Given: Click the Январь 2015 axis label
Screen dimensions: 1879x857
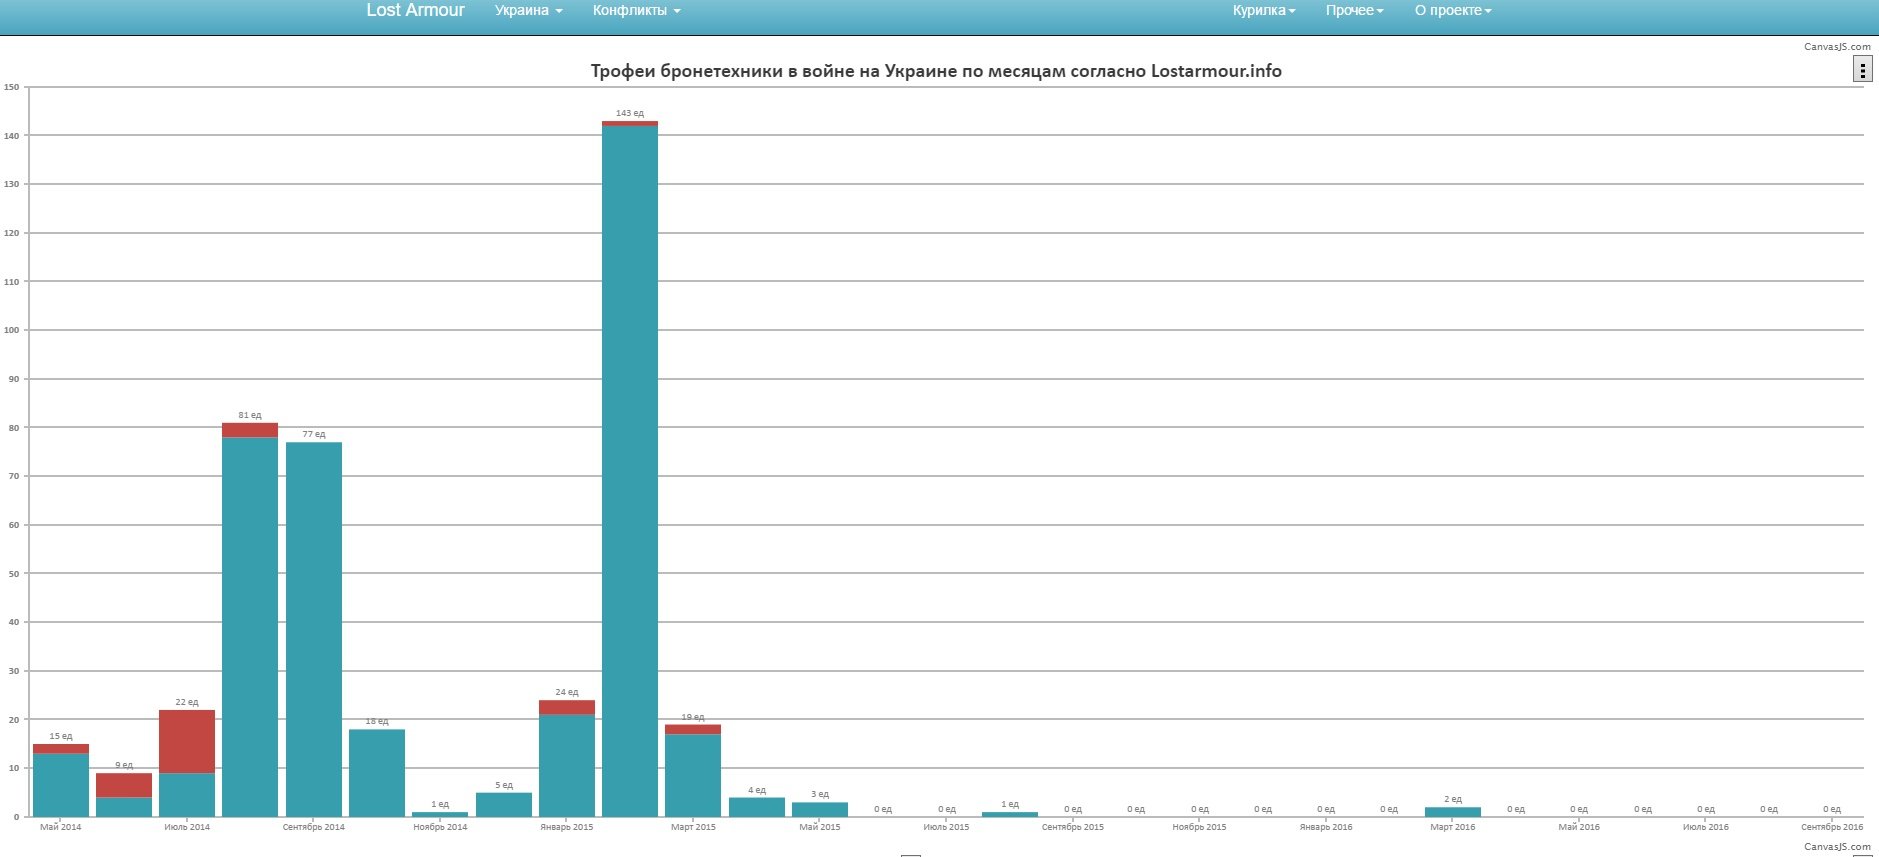Looking at the screenshot, I should (x=567, y=827).
